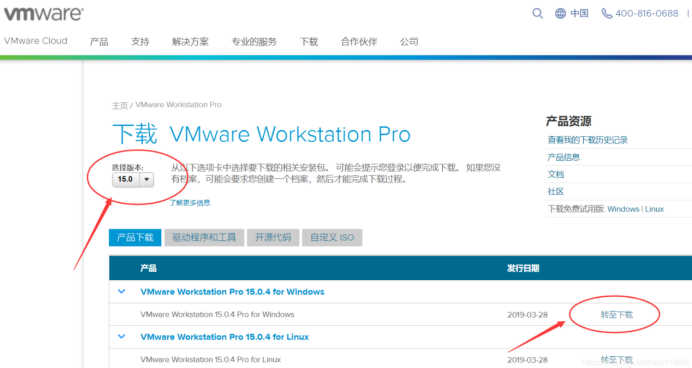Switch to 驱动程序和工具 tab
692x368 pixels.
(204, 237)
